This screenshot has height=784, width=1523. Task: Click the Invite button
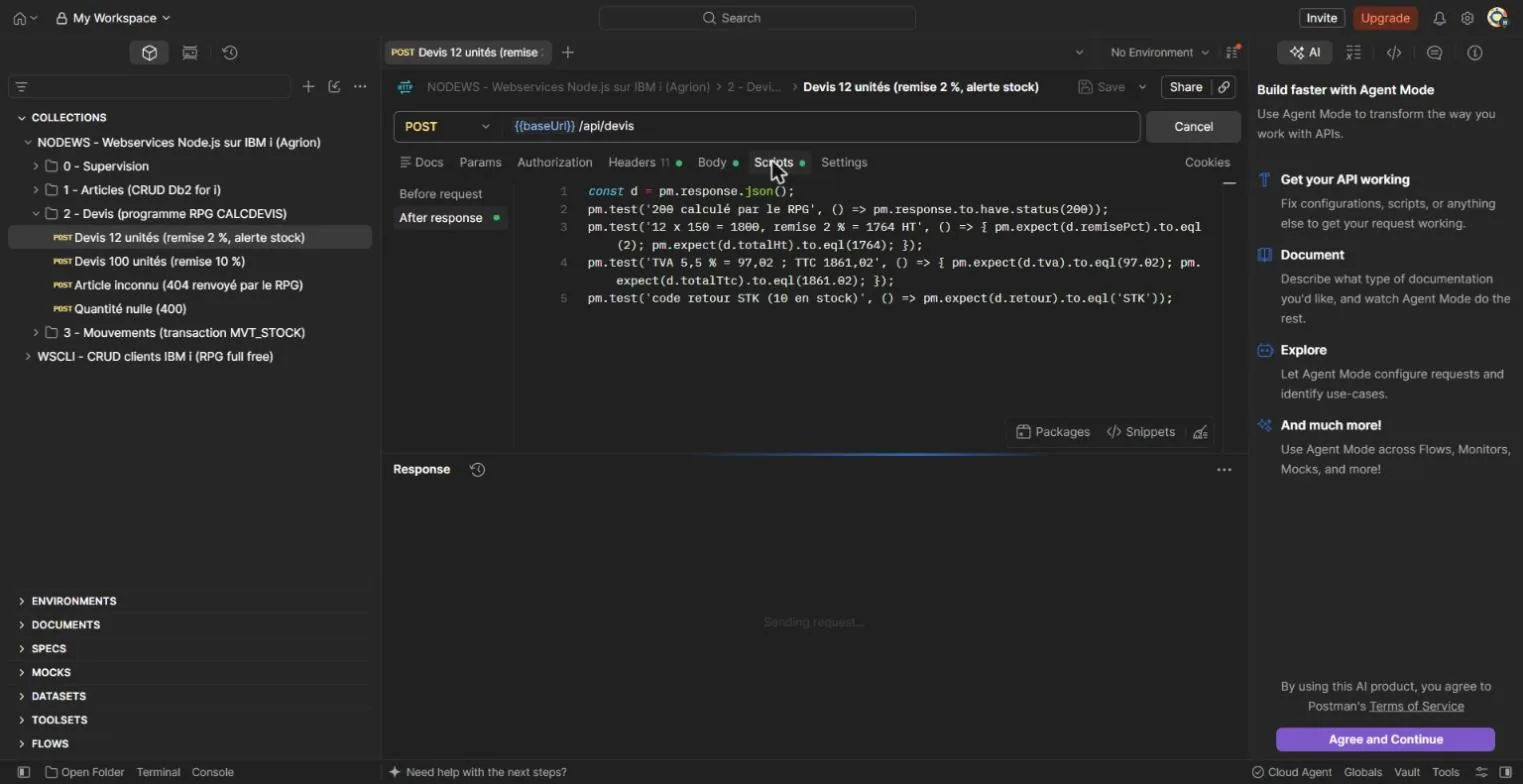(1321, 18)
